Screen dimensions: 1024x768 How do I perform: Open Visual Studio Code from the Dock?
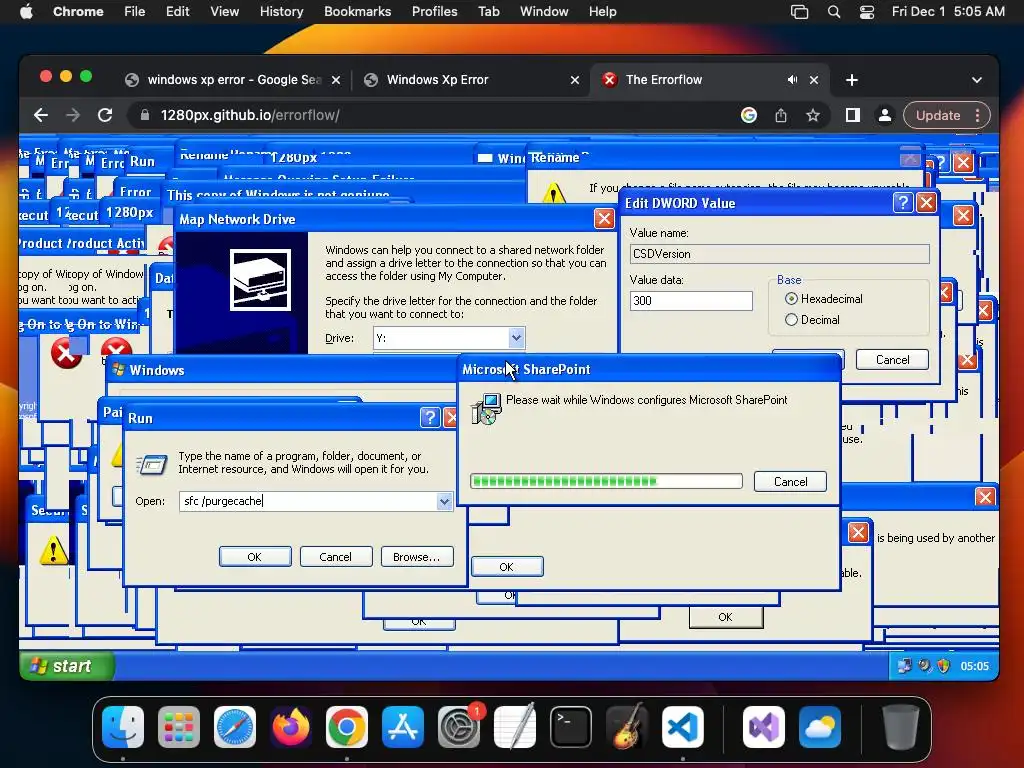682,727
